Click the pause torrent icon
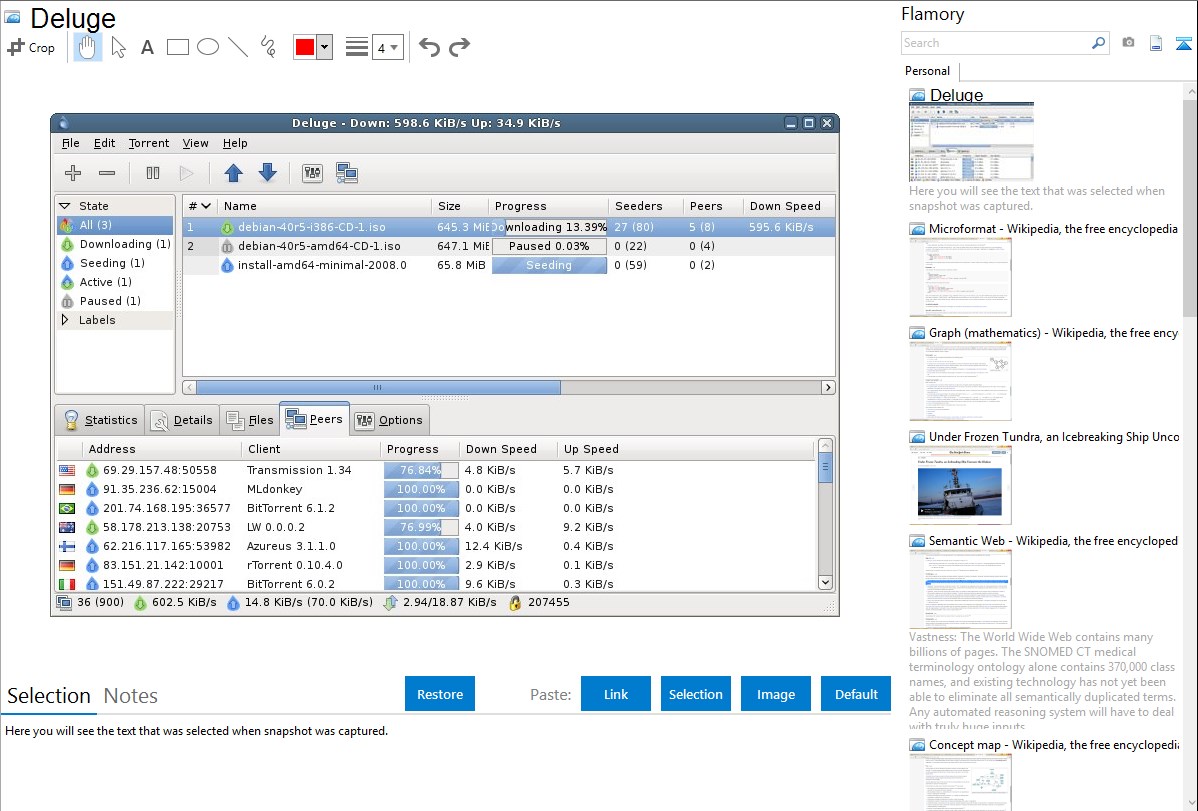The width and height of the screenshot is (1198, 811). (153, 173)
